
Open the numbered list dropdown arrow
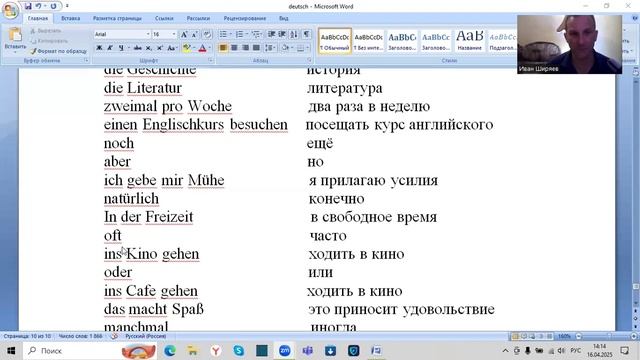tap(247, 34)
